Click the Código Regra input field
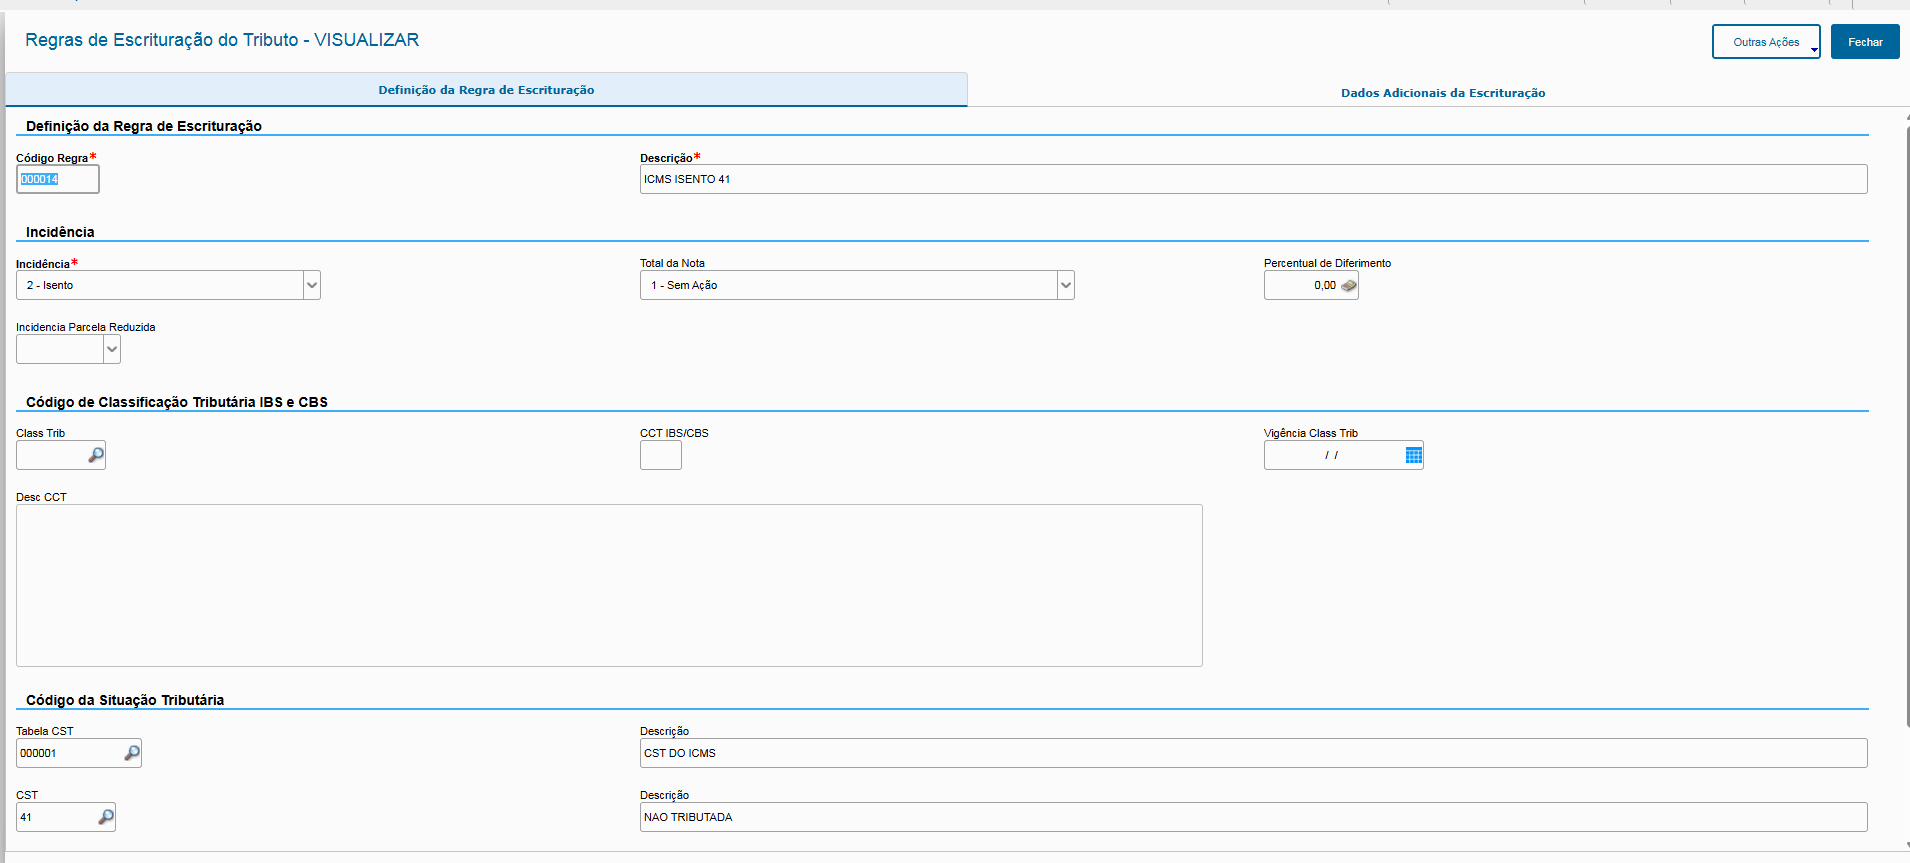1910x863 pixels. click(58, 180)
